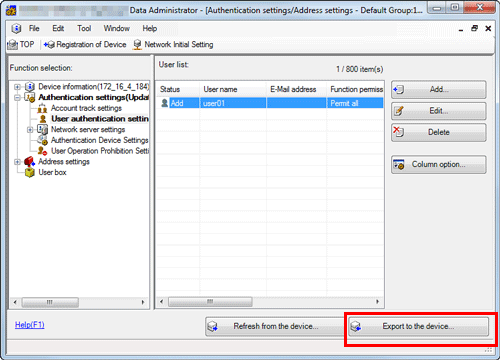This screenshot has height=360, width=500.
Task: Select the User box icon in tree
Action: point(30,172)
